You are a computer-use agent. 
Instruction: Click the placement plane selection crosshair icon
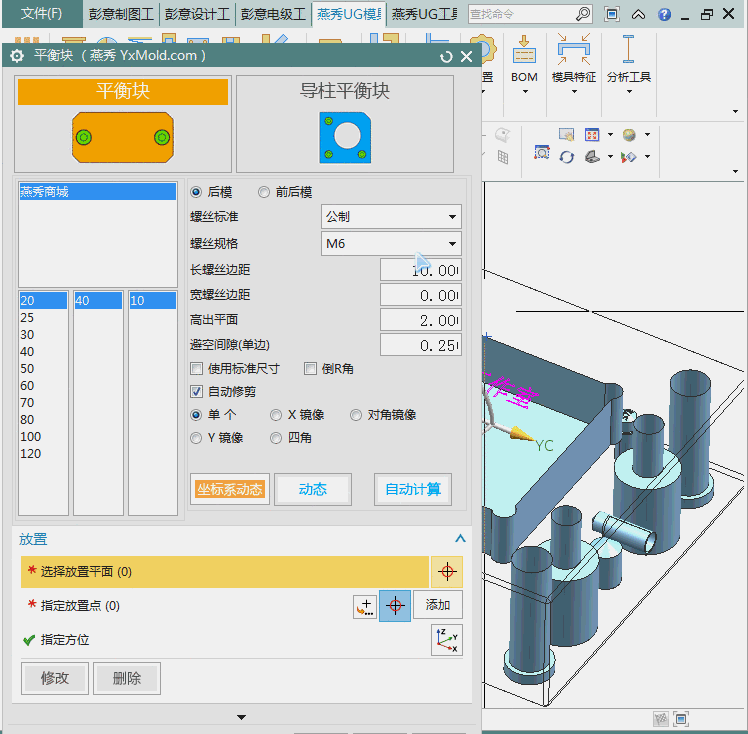click(447, 572)
